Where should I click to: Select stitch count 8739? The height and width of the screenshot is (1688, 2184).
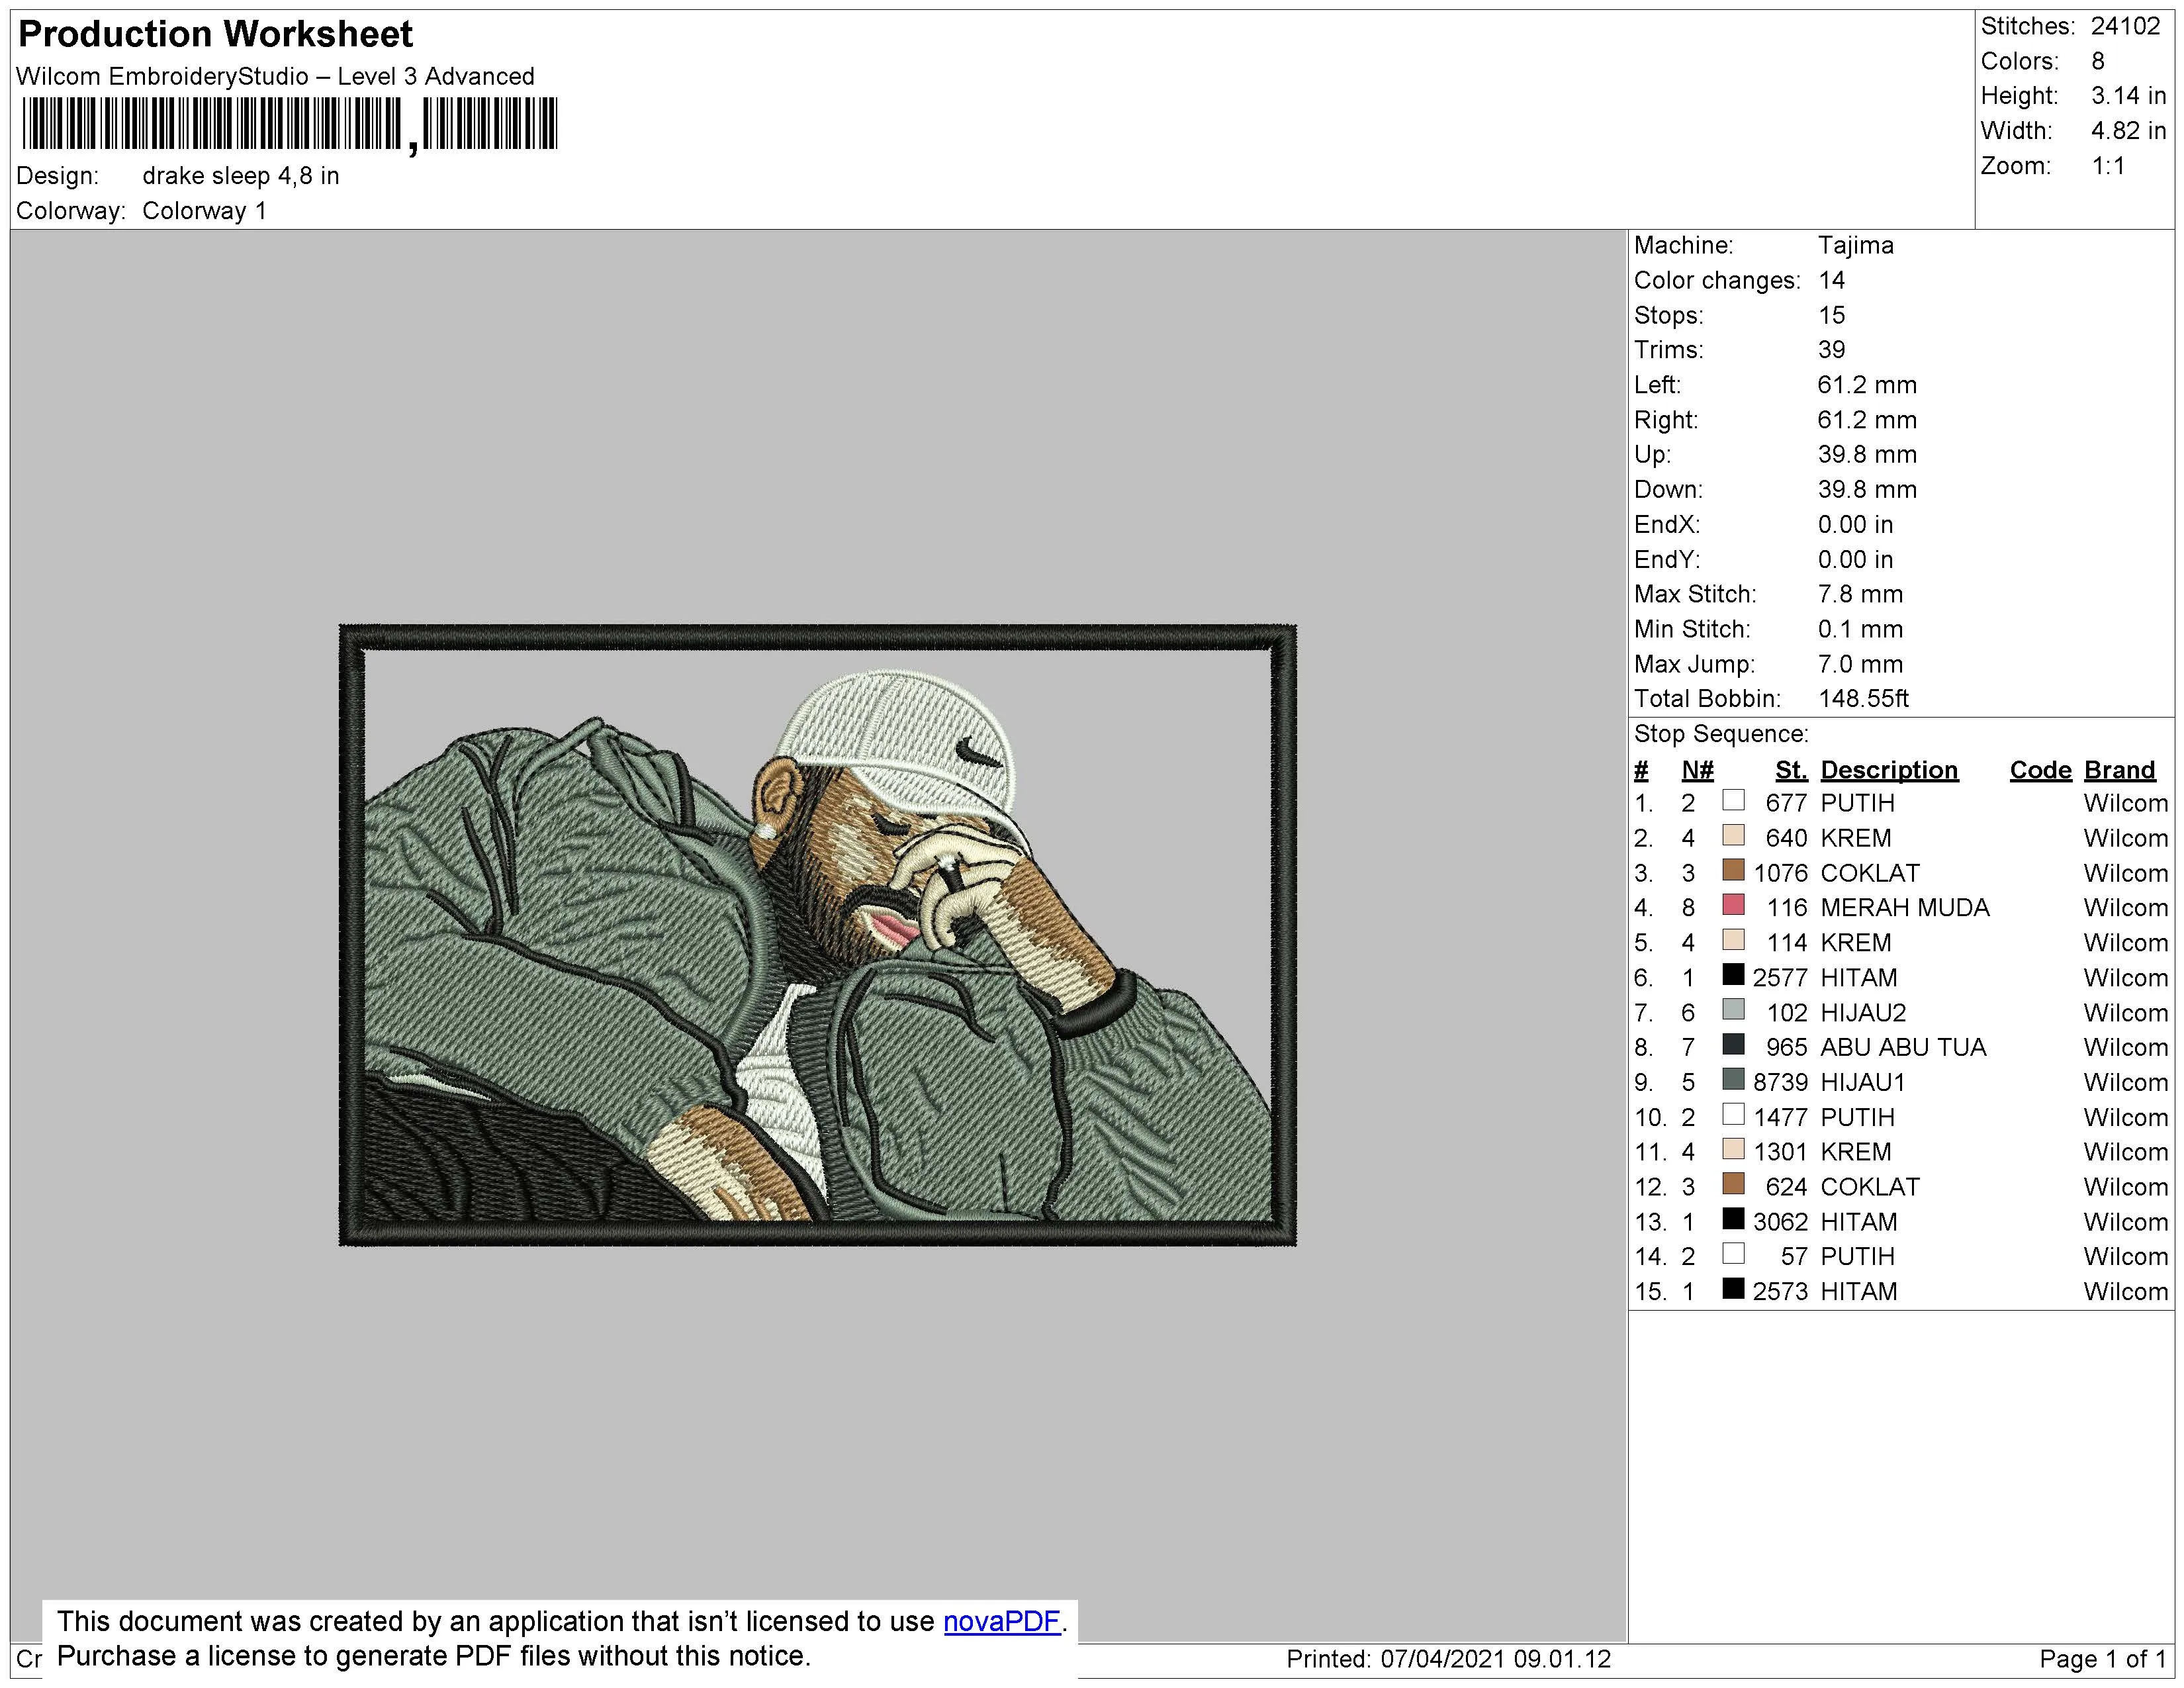pos(1780,1082)
